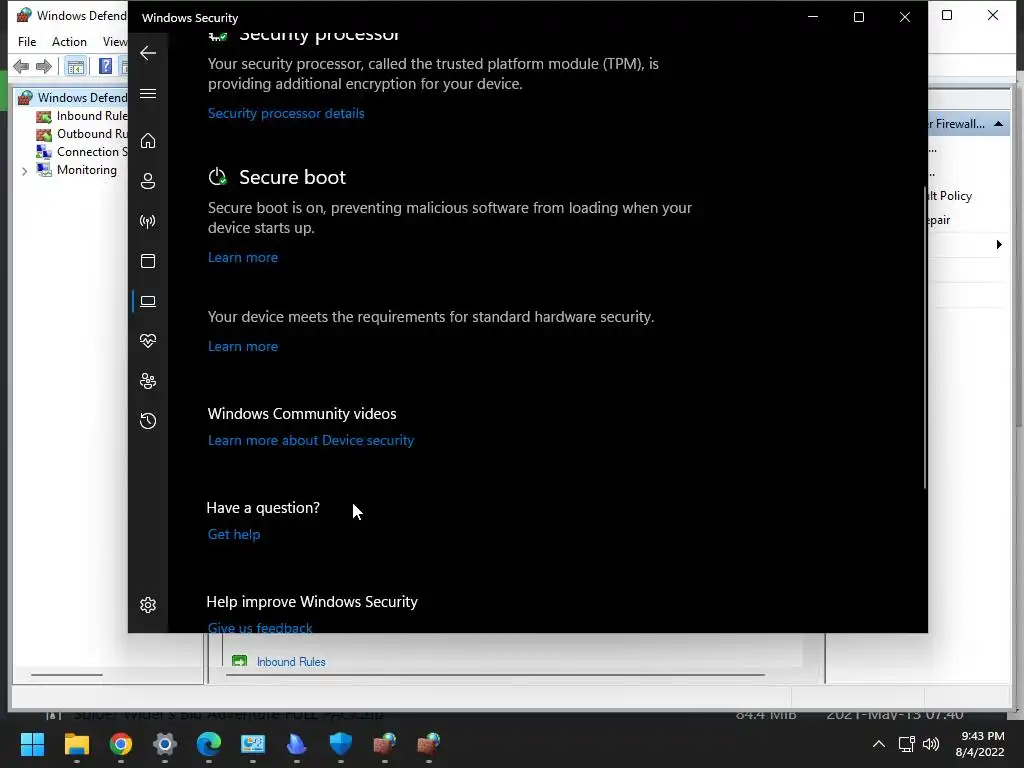Switch to second Firewall brick icon in taskbar
Screen dimensions: 1024x768
click(x=428, y=744)
